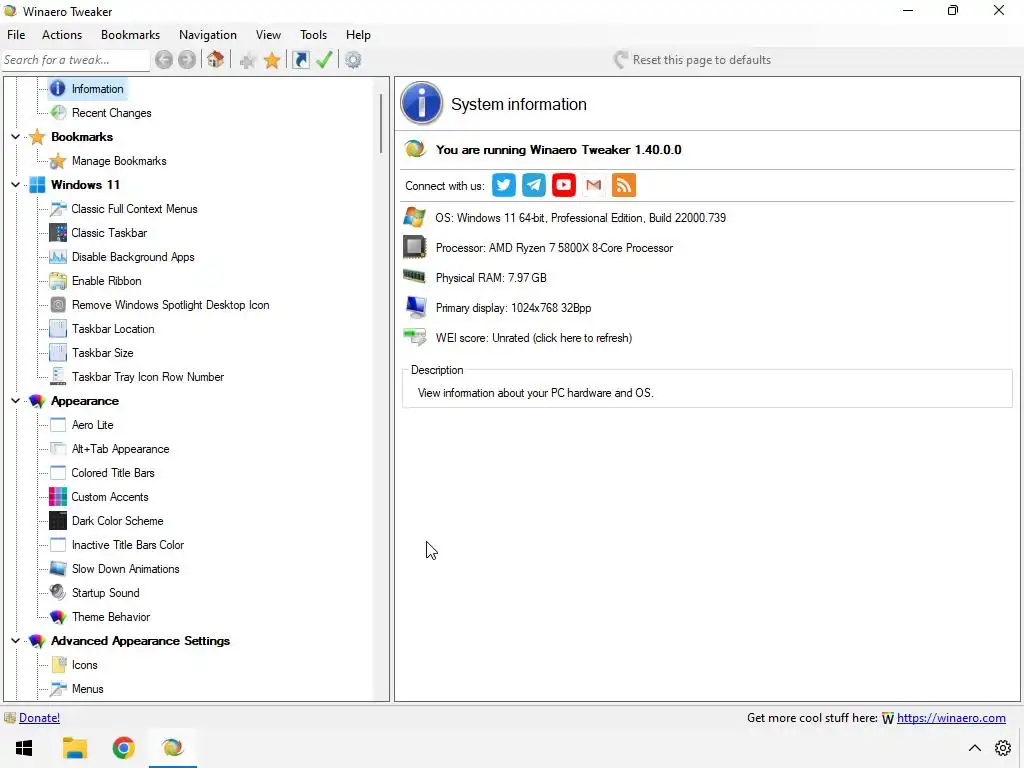Select Menus under Advanced Appearance

click(88, 689)
